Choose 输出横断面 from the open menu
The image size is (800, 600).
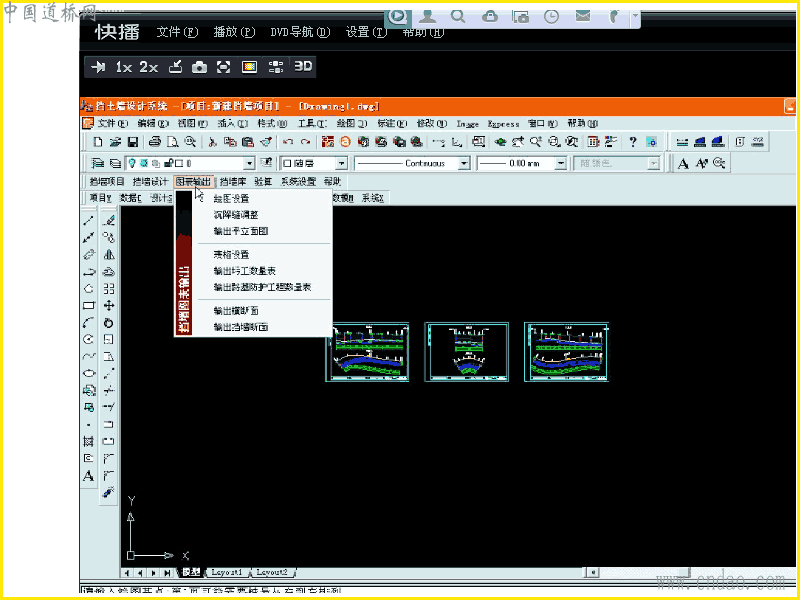236,310
